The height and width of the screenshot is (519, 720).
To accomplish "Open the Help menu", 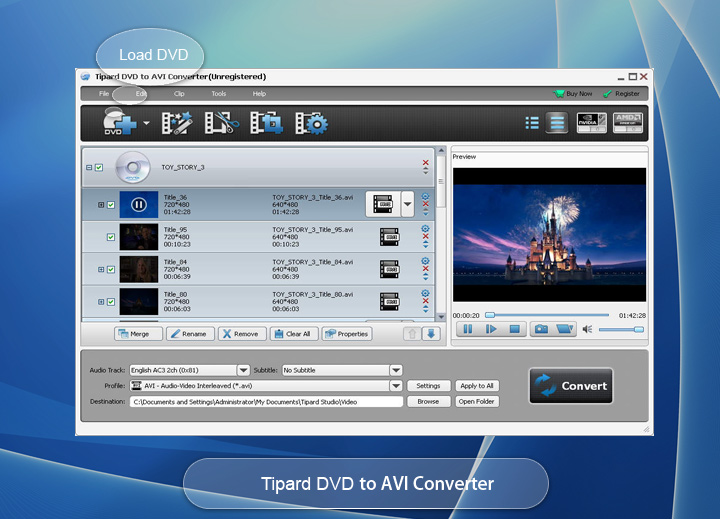I will [259, 94].
